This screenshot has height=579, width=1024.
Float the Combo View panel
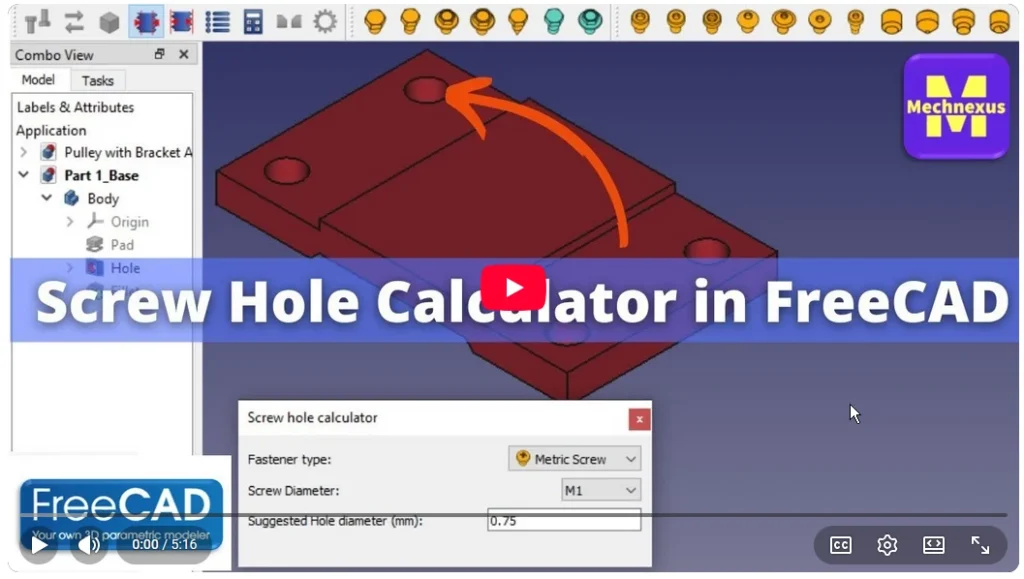tap(159, 54)
